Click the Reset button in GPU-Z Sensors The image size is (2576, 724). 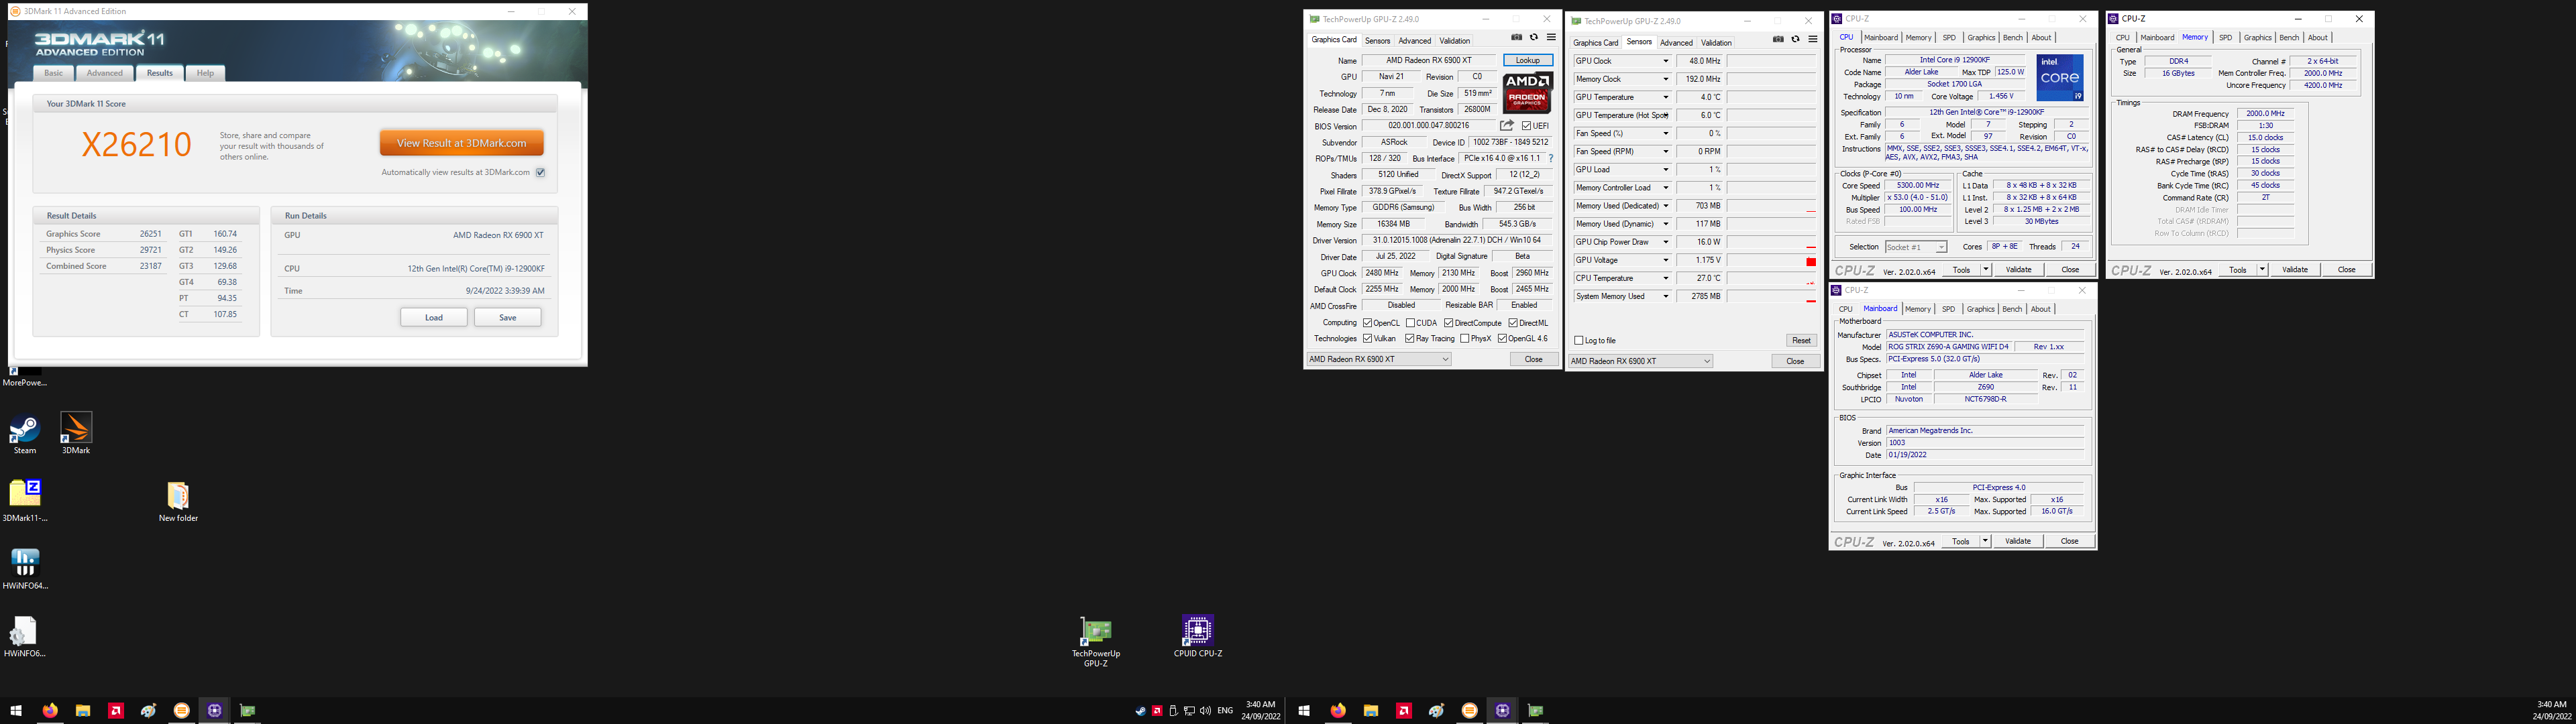coord(1801,341)
